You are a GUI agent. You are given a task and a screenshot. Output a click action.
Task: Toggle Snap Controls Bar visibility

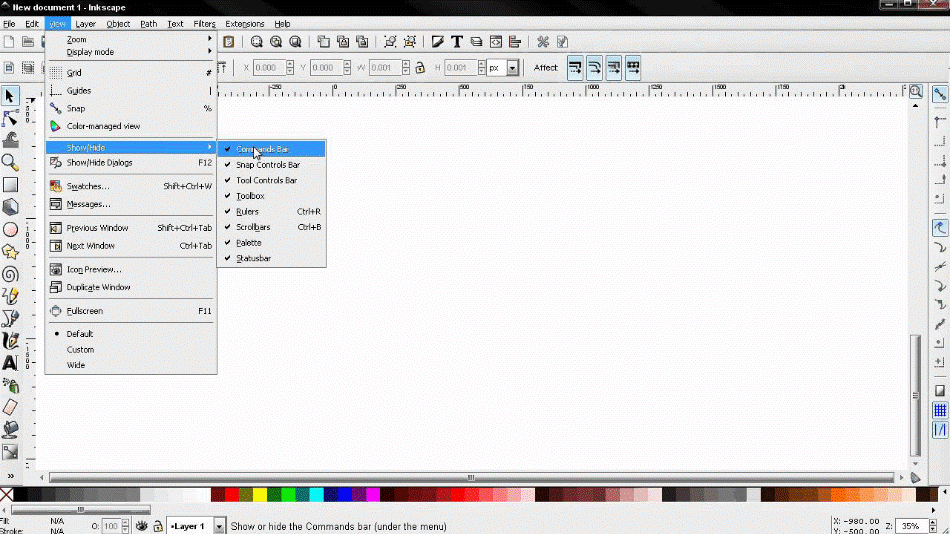tap(271, 164)
